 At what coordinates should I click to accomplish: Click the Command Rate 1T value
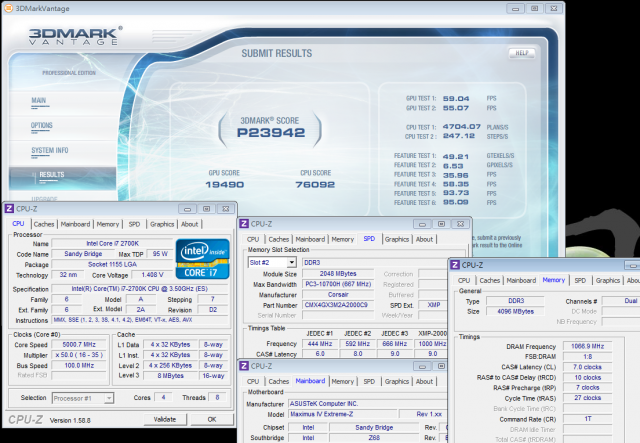click(x=587, y=419)
